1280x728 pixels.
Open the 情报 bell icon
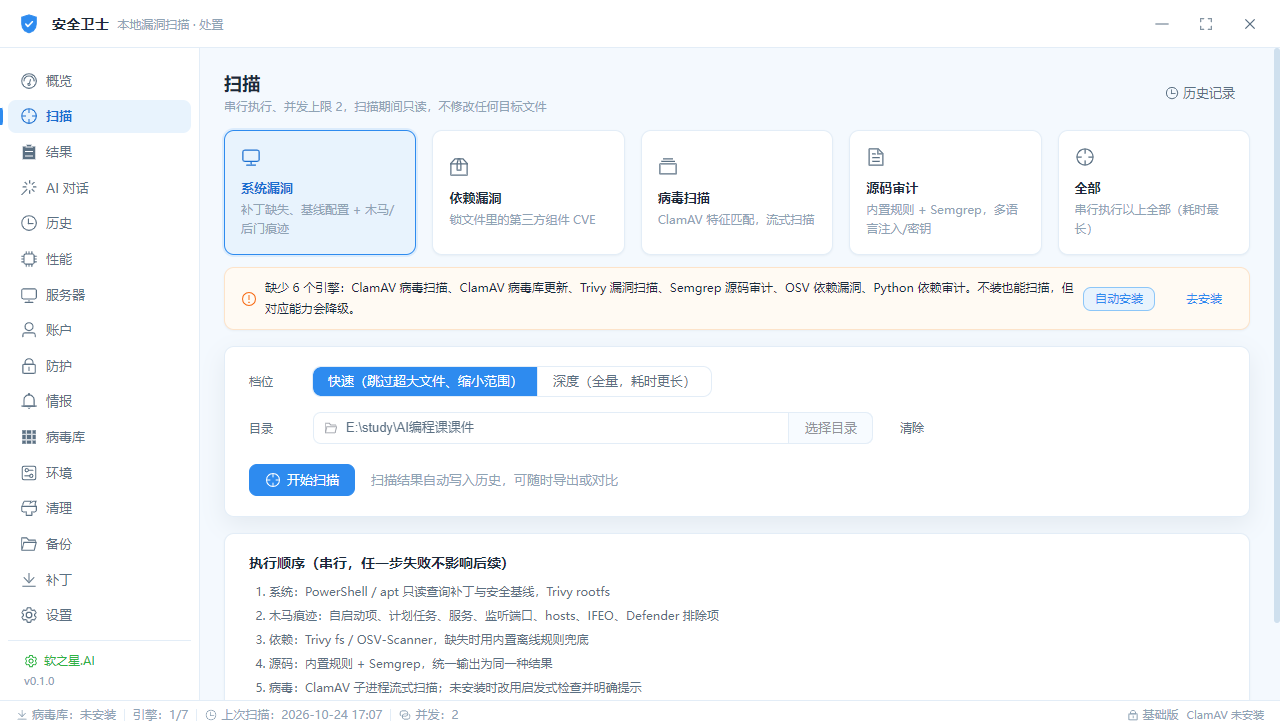coord(29,401)
